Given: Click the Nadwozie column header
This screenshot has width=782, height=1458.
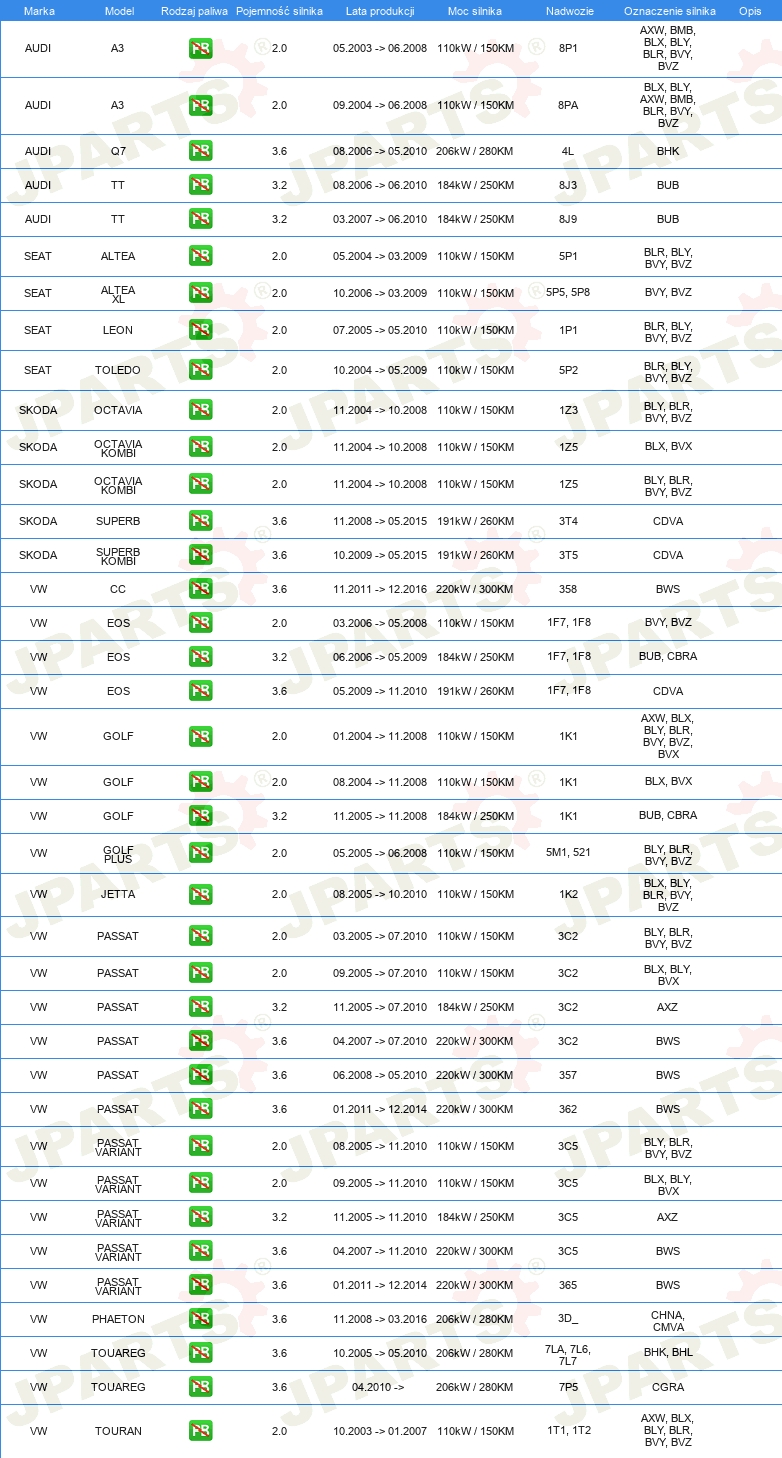Looking at the screenshot, I should (568, 10).
